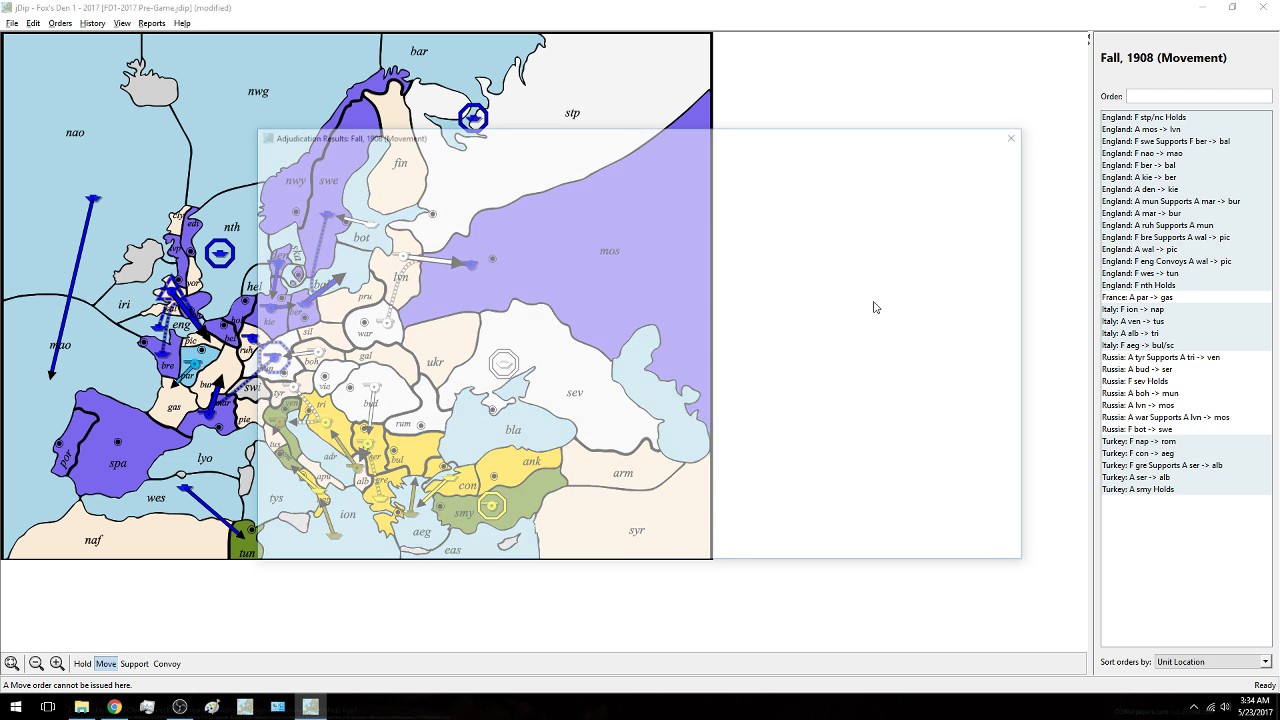Select order 'England: F eng Convoys A wal -> pic'
The width and height of the screenshot is (1280, 720).
coord(1186,261)
